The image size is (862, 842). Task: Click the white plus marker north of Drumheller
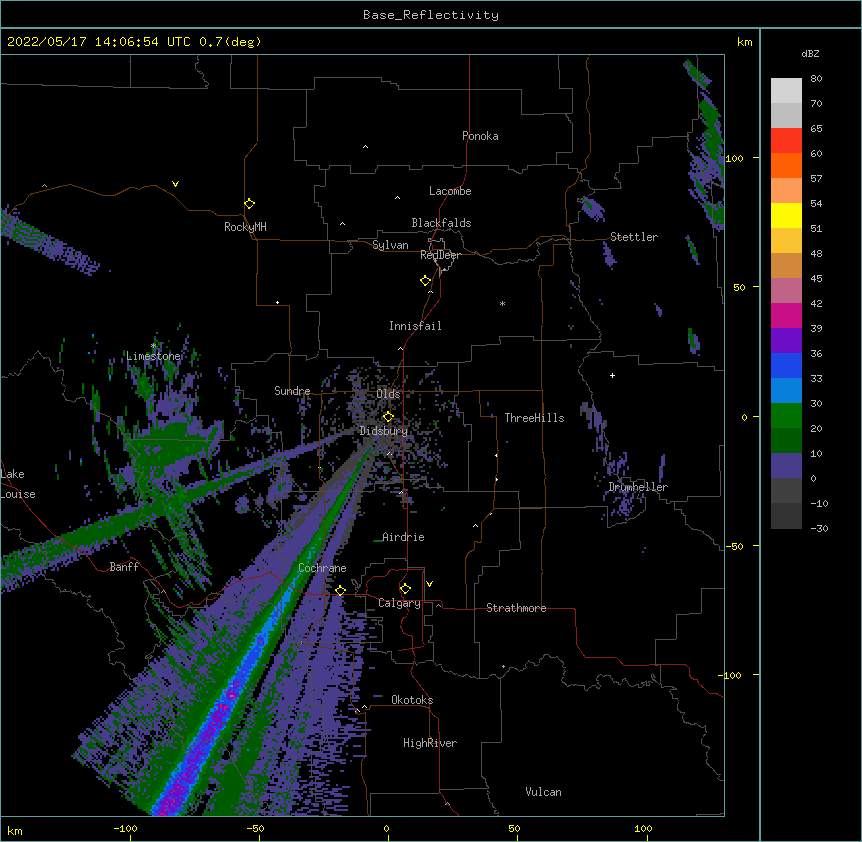pos(612,375)
